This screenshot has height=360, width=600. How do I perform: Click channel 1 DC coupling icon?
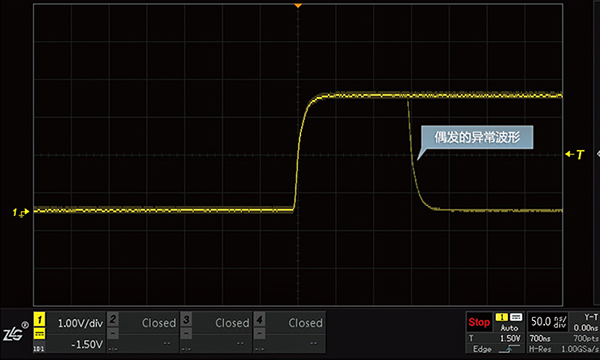(x=39, y=332)
